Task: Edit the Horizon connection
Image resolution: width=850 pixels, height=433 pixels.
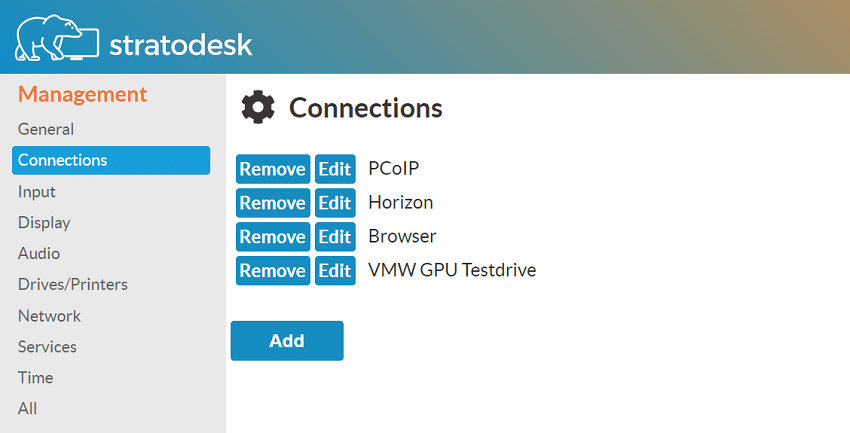Action: coord(335,203)
